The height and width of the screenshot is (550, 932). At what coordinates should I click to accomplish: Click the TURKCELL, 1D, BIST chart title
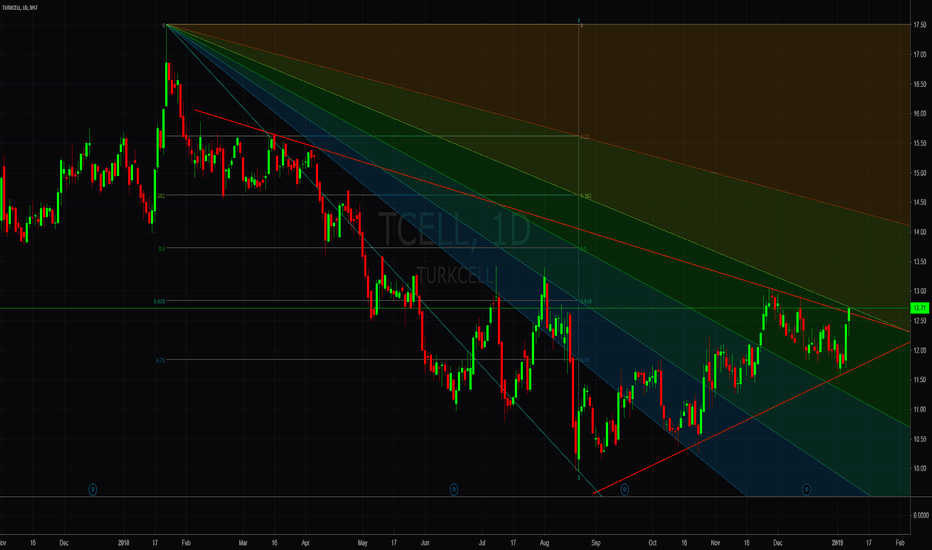pyautogui.click(x=20, y=8)
